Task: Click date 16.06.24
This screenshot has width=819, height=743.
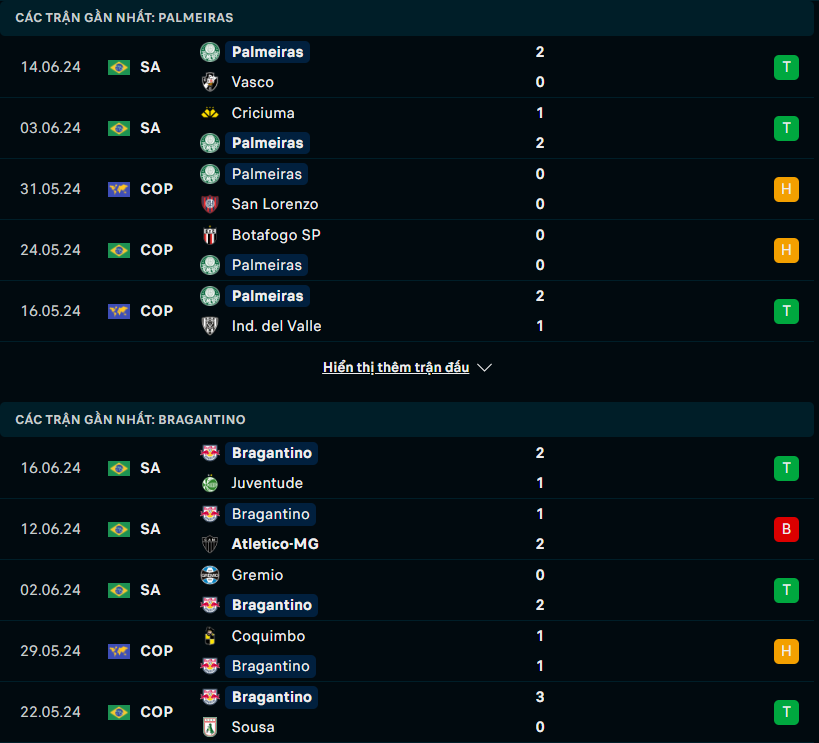Action: click(51, 468)
